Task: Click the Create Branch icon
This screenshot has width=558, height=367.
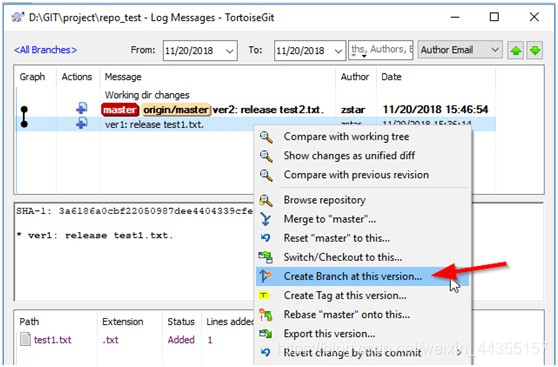Action: click(265, 276)
